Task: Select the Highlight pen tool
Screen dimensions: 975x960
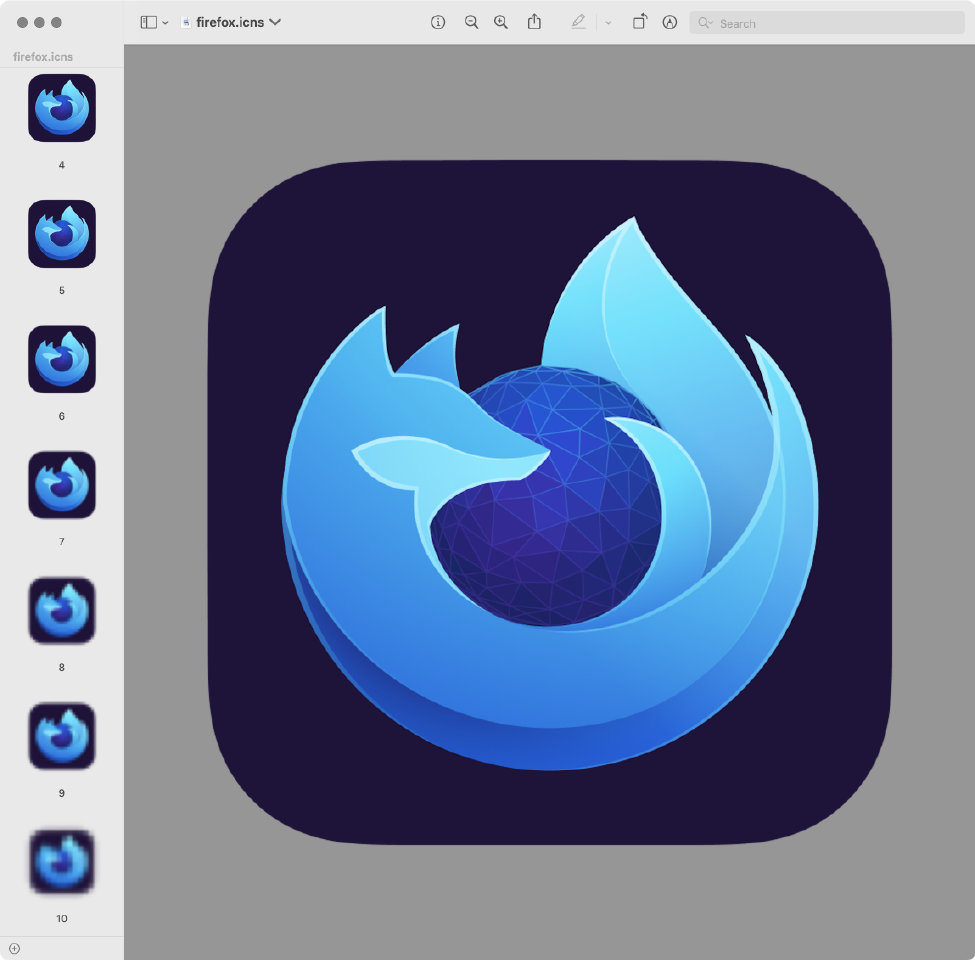Action: pos(578,22)
